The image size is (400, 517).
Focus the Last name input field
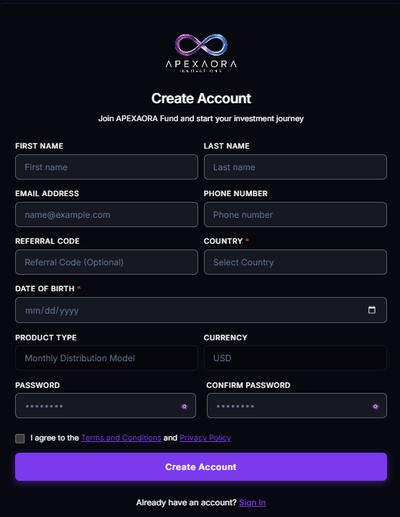(x=295, y=167)
